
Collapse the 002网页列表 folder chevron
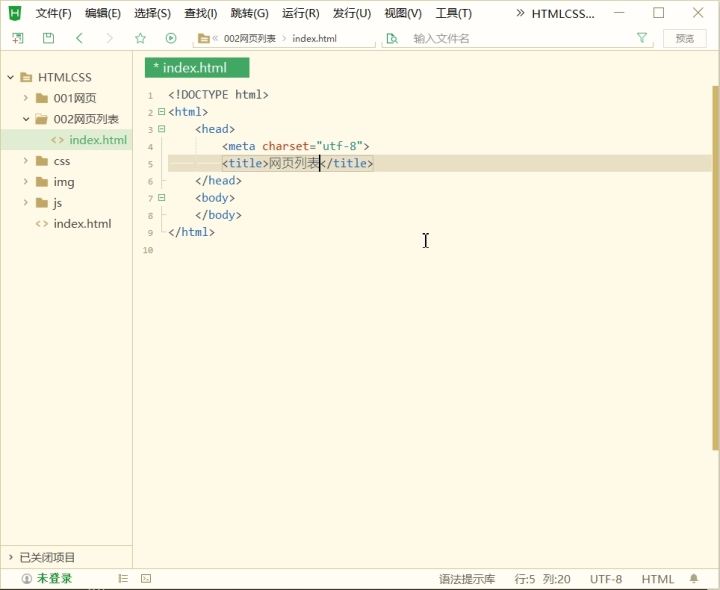tap(26, 119)
